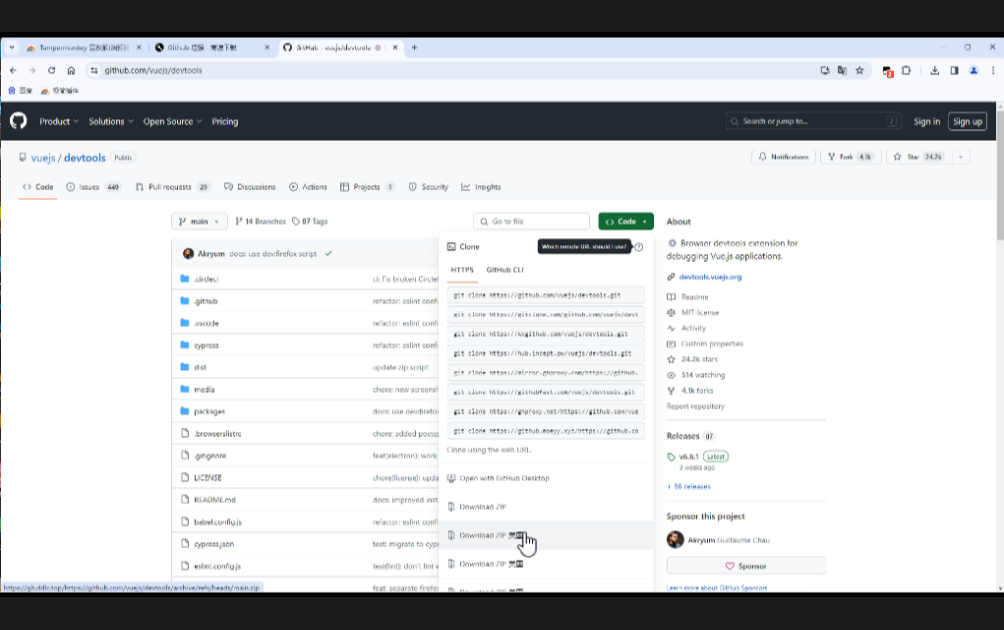Screen dimensions: 1004x630
Task: Go back to the previous page
Action: [13, 70]
